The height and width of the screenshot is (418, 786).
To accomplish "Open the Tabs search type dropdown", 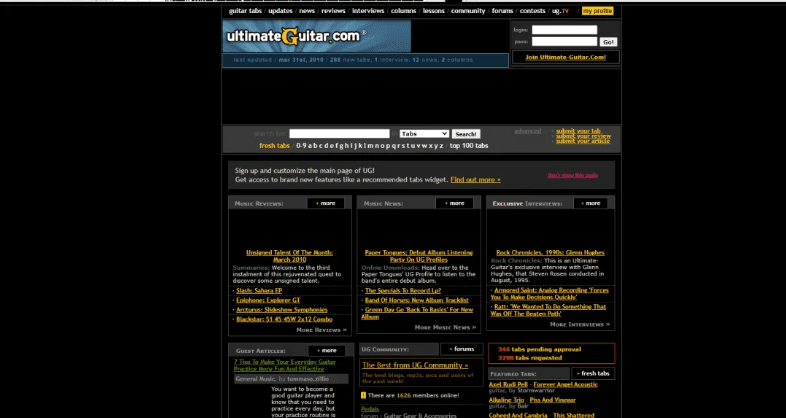I will pos(424,134).
